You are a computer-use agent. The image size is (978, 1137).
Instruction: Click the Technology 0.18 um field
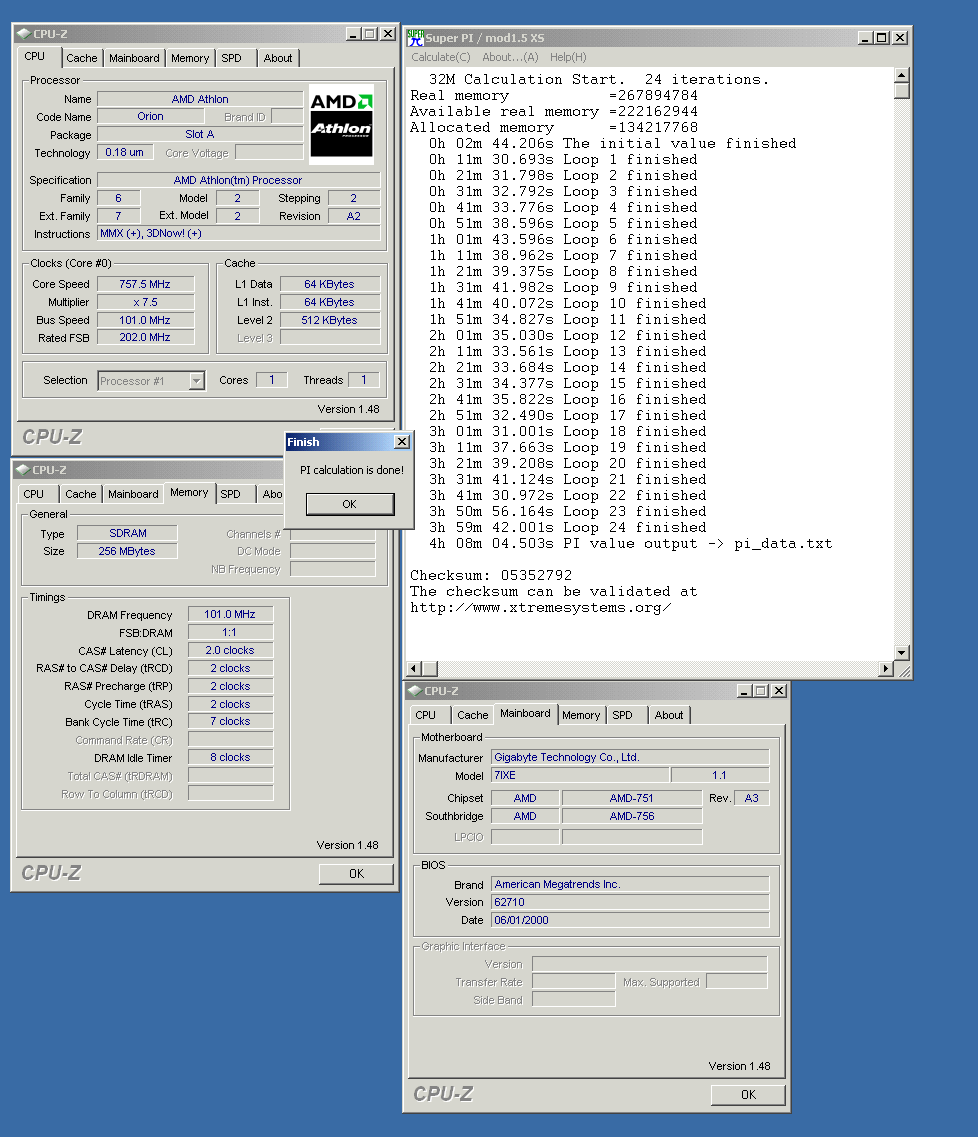pos(125,152)
